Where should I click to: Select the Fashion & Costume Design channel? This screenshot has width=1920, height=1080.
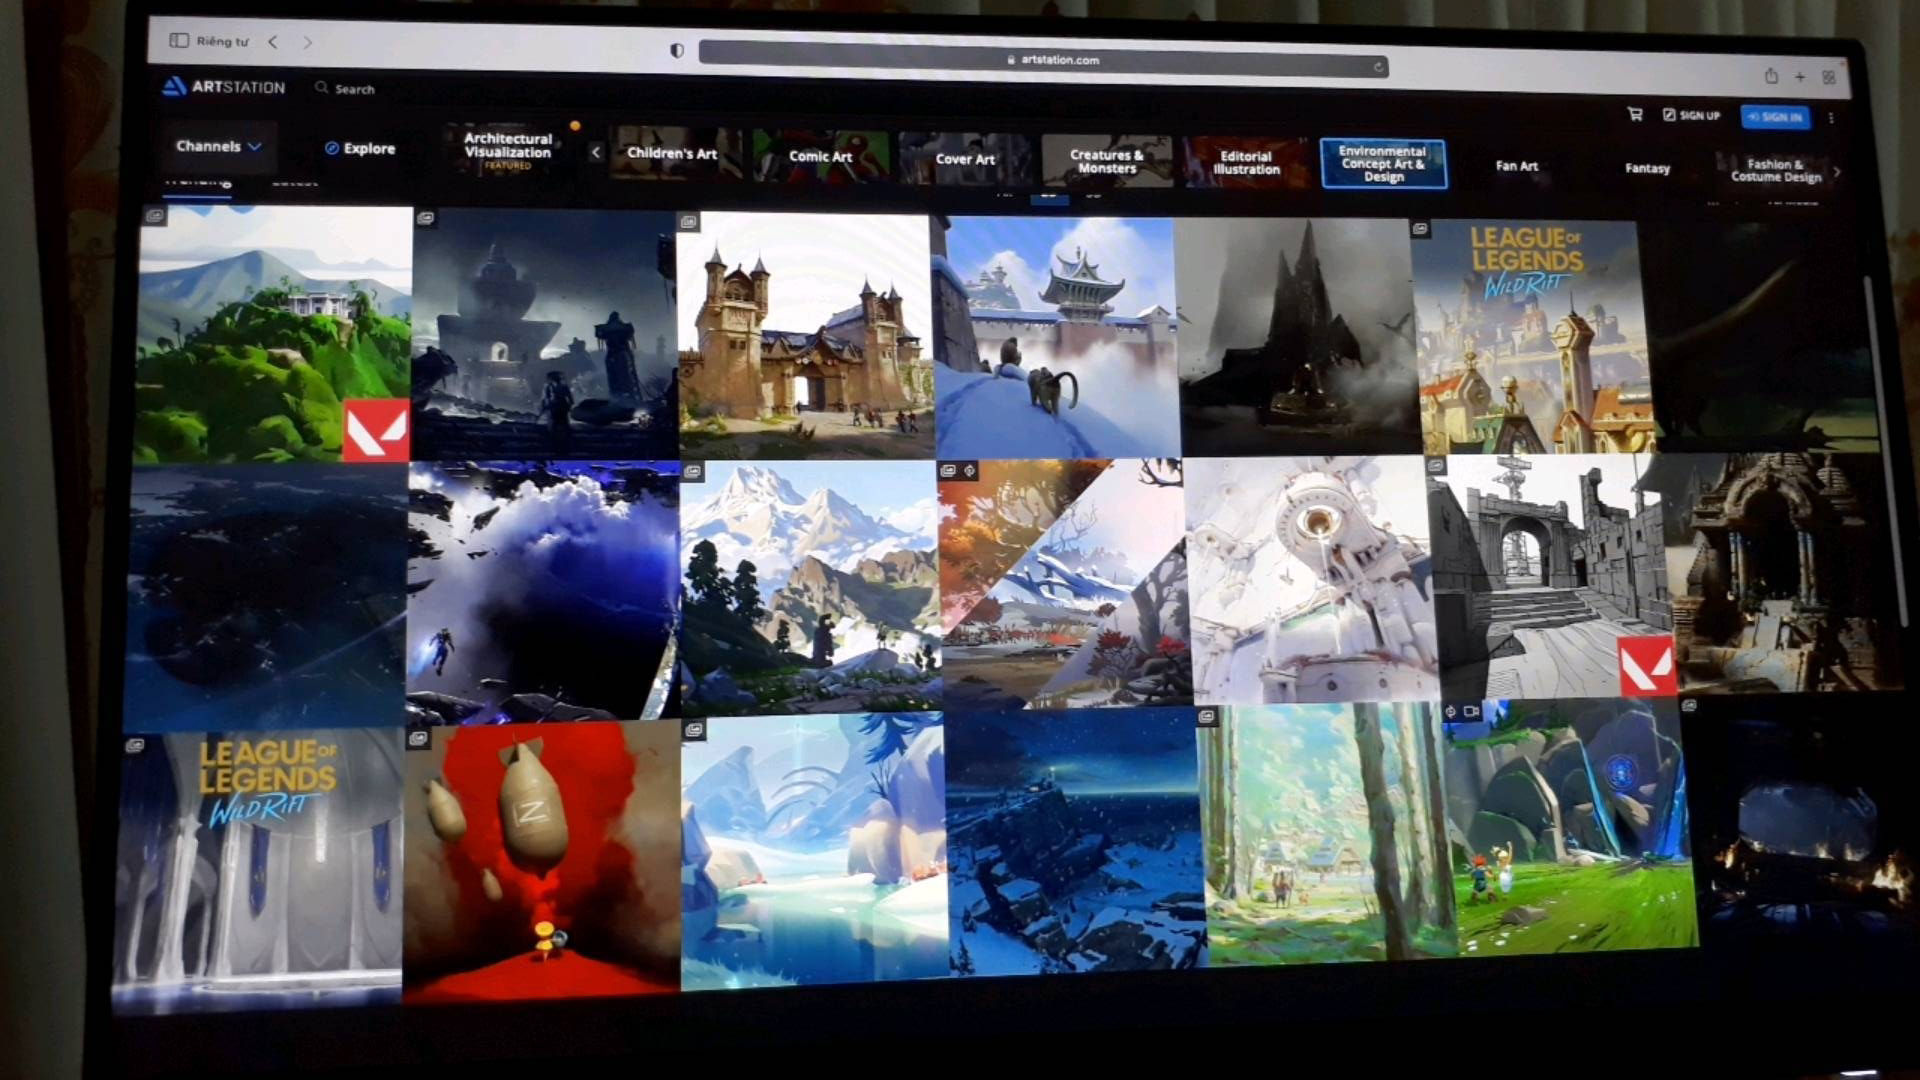(x=1776, y=170)
